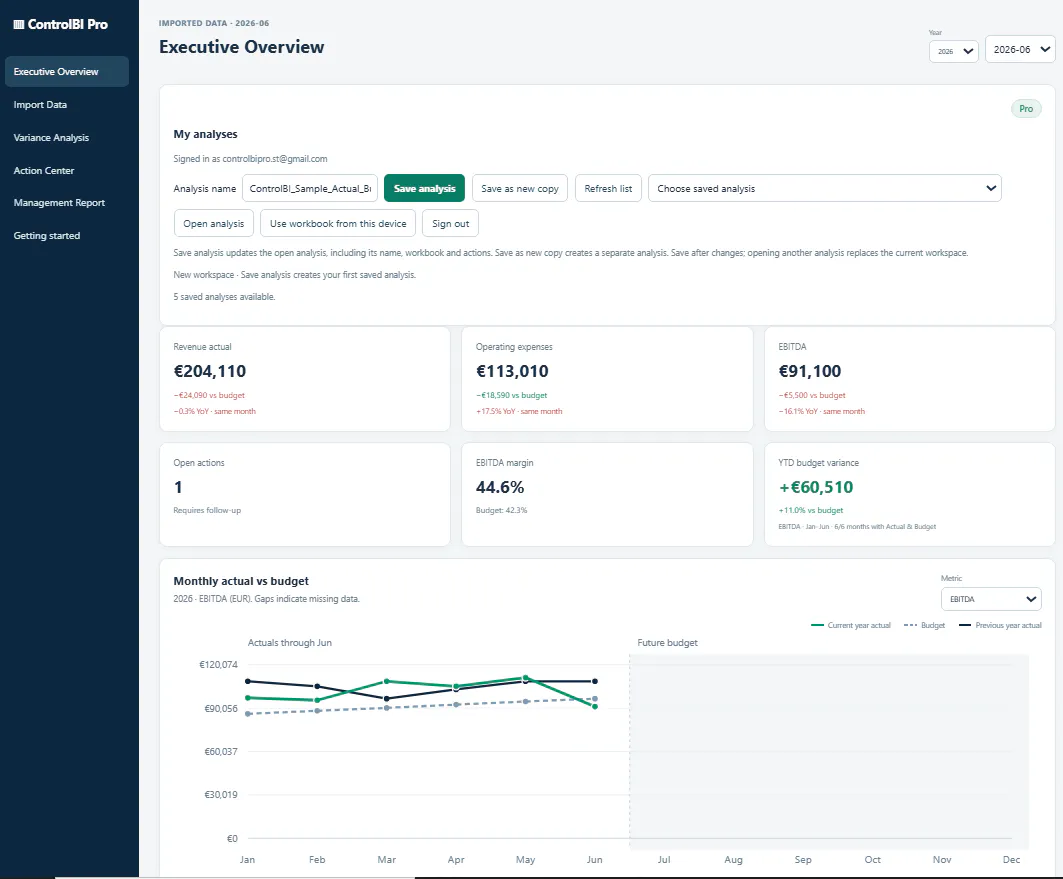
Task: Navigate to Action Center
Action: [x=43, y=171]
